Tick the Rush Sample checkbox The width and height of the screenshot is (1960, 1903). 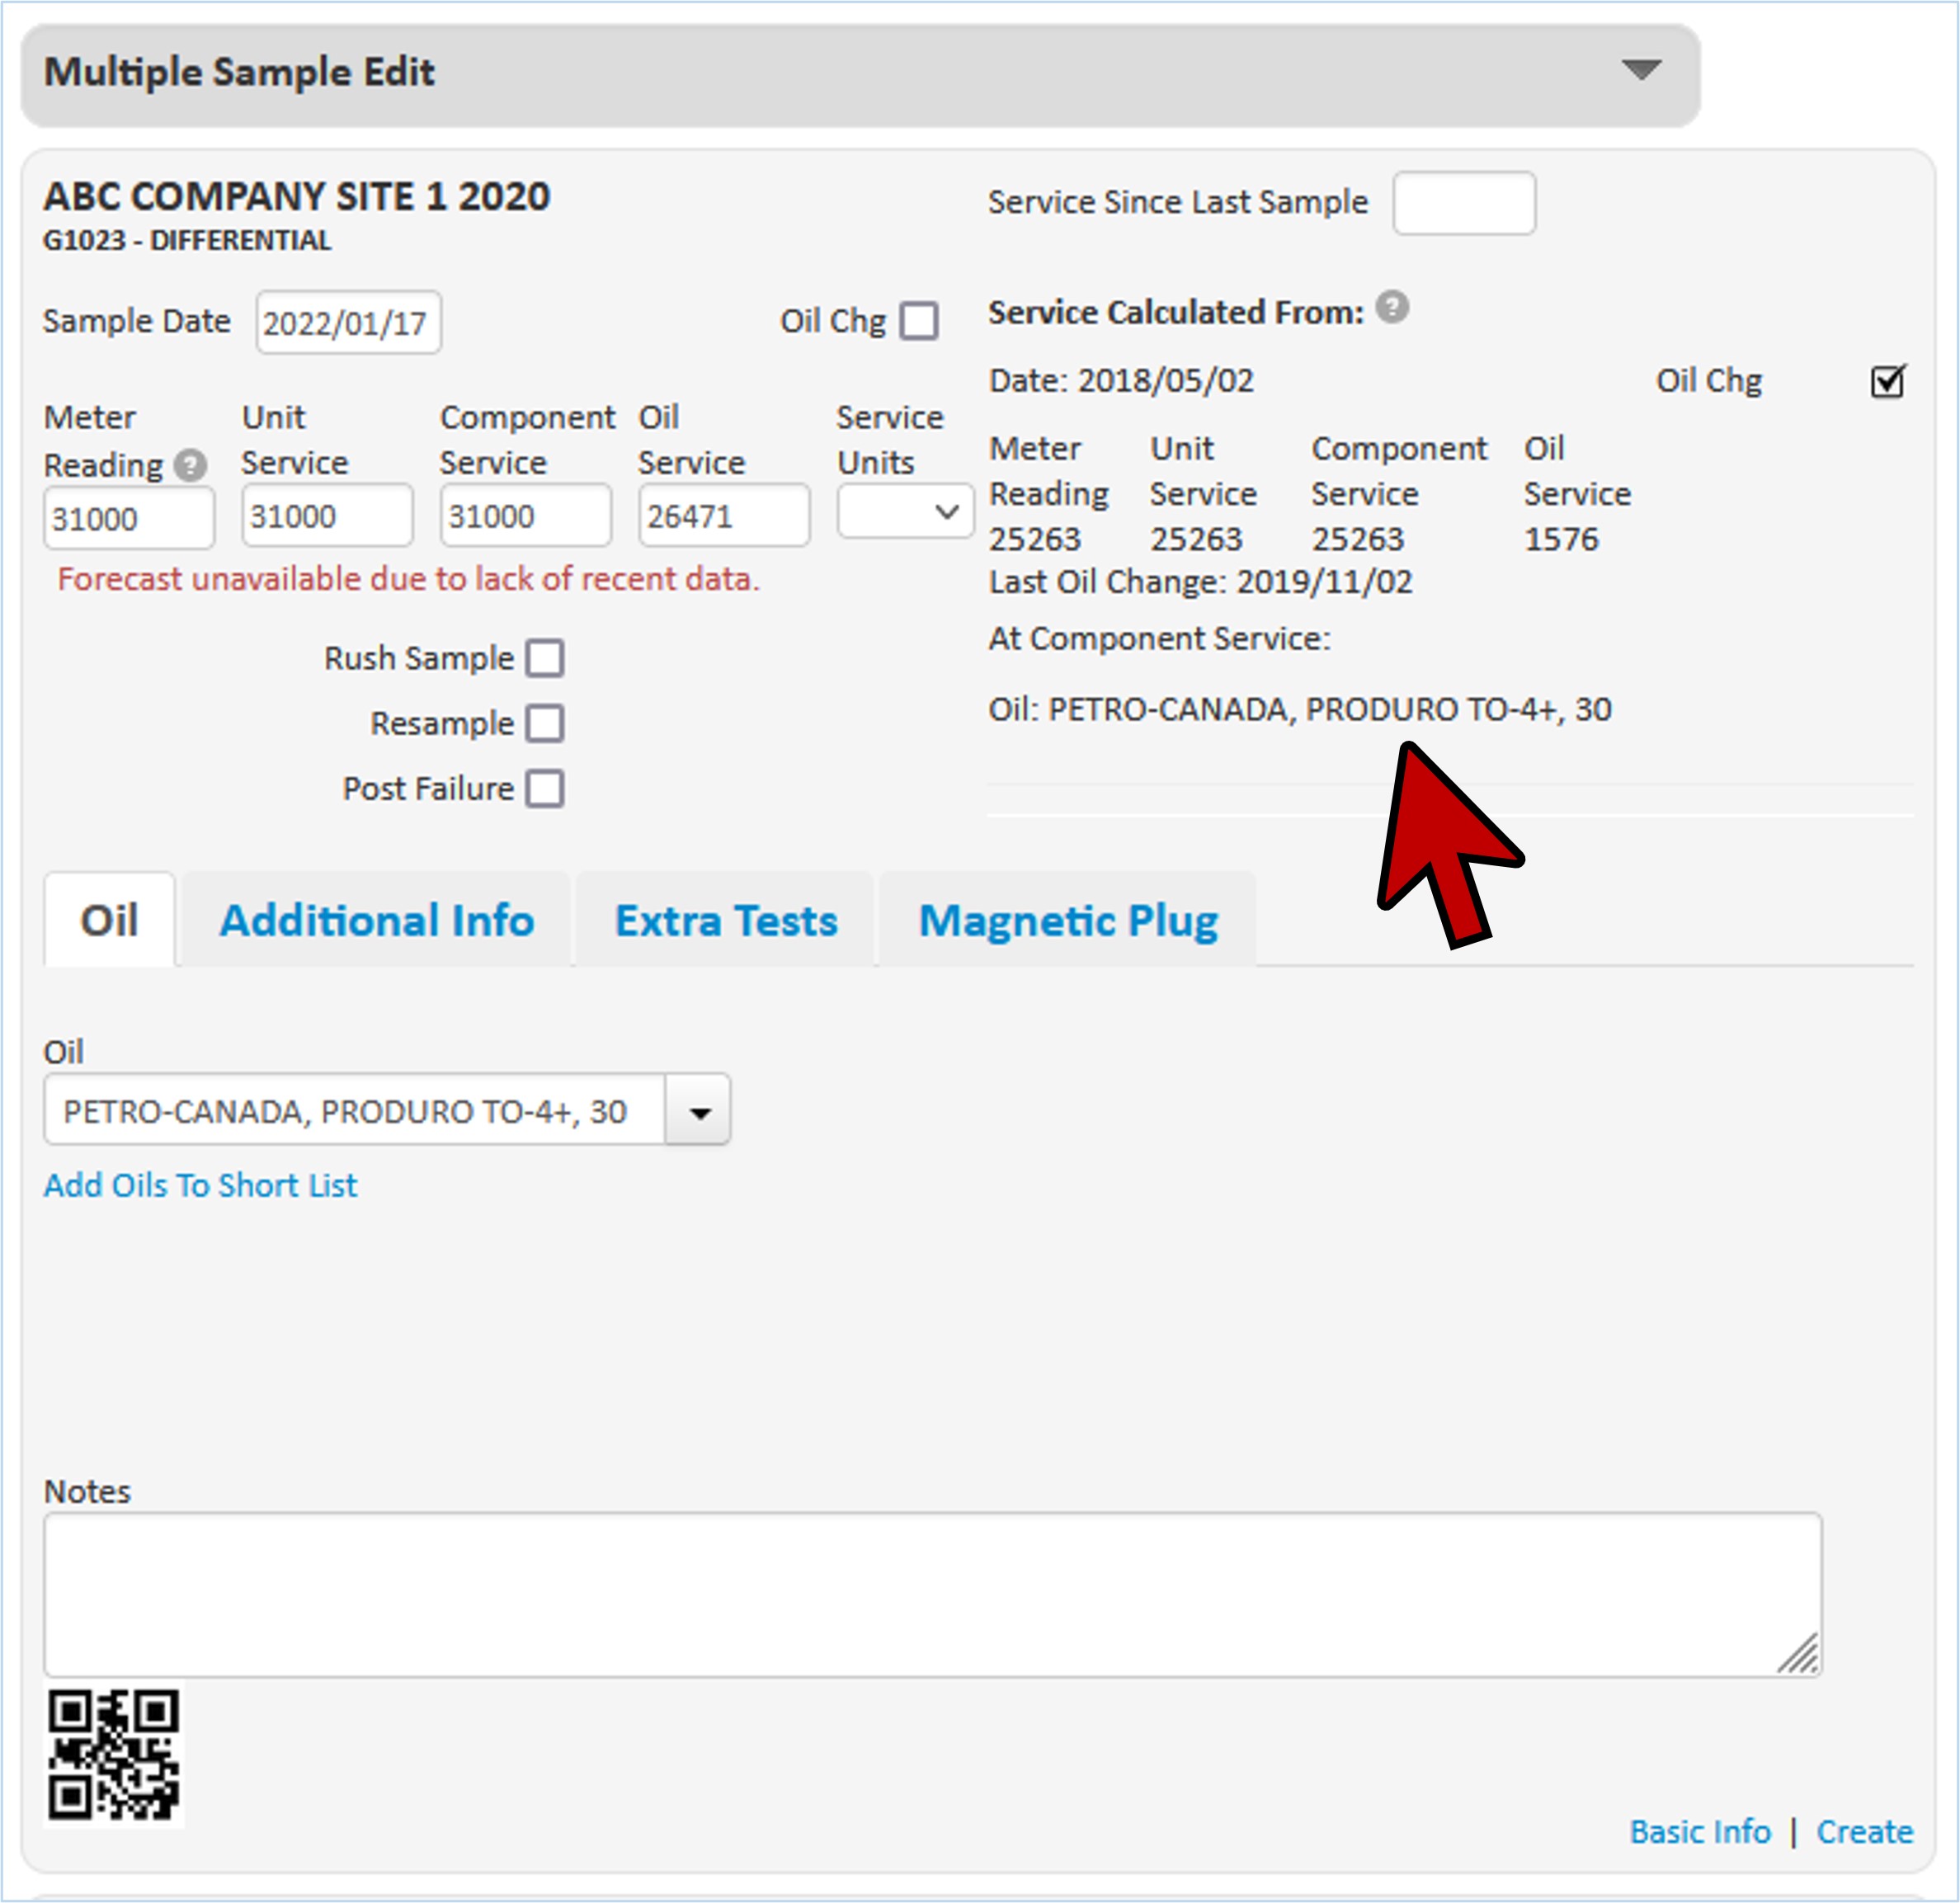tap(545, 659)
